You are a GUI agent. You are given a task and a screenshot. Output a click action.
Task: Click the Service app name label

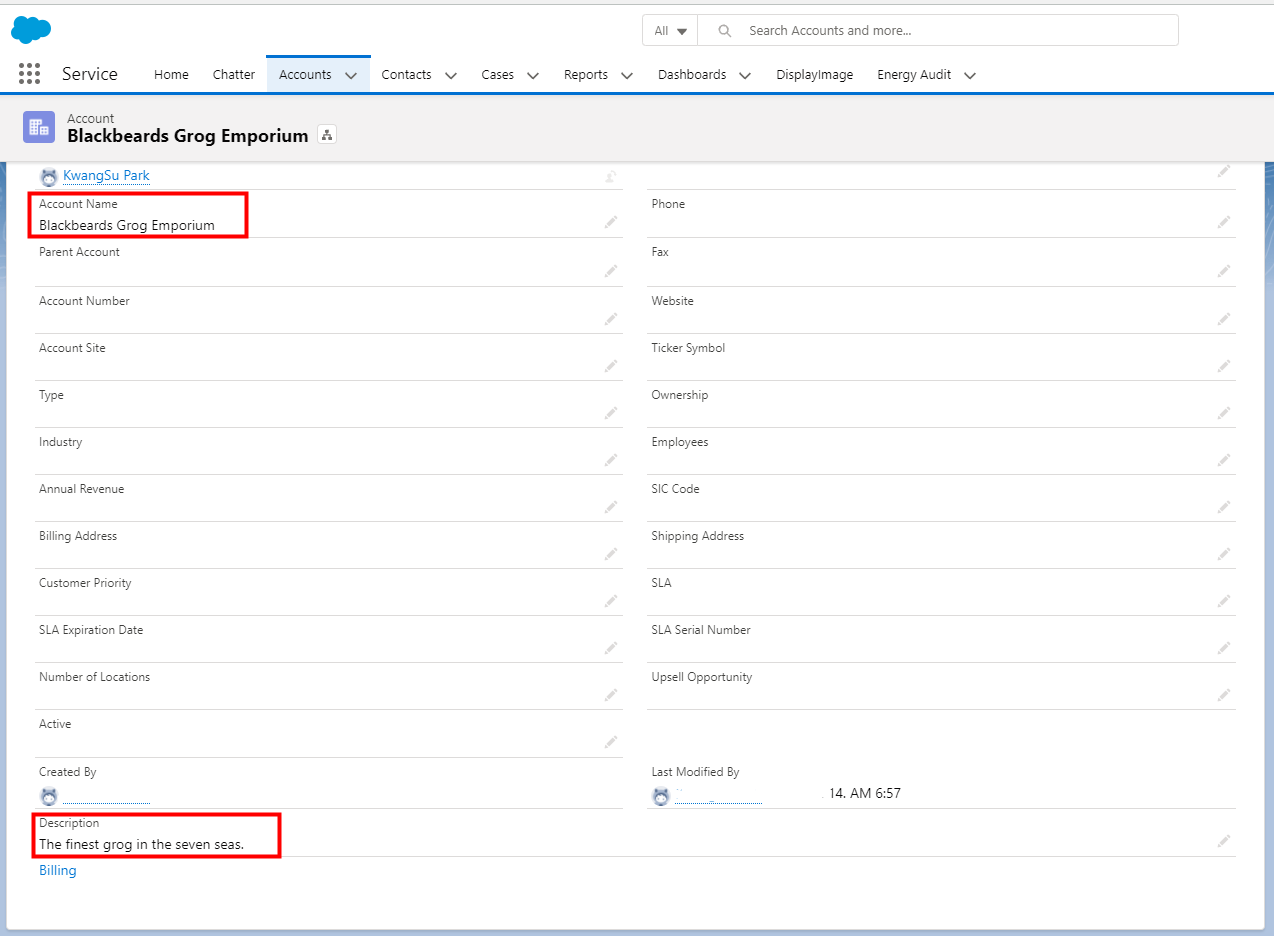90,74
